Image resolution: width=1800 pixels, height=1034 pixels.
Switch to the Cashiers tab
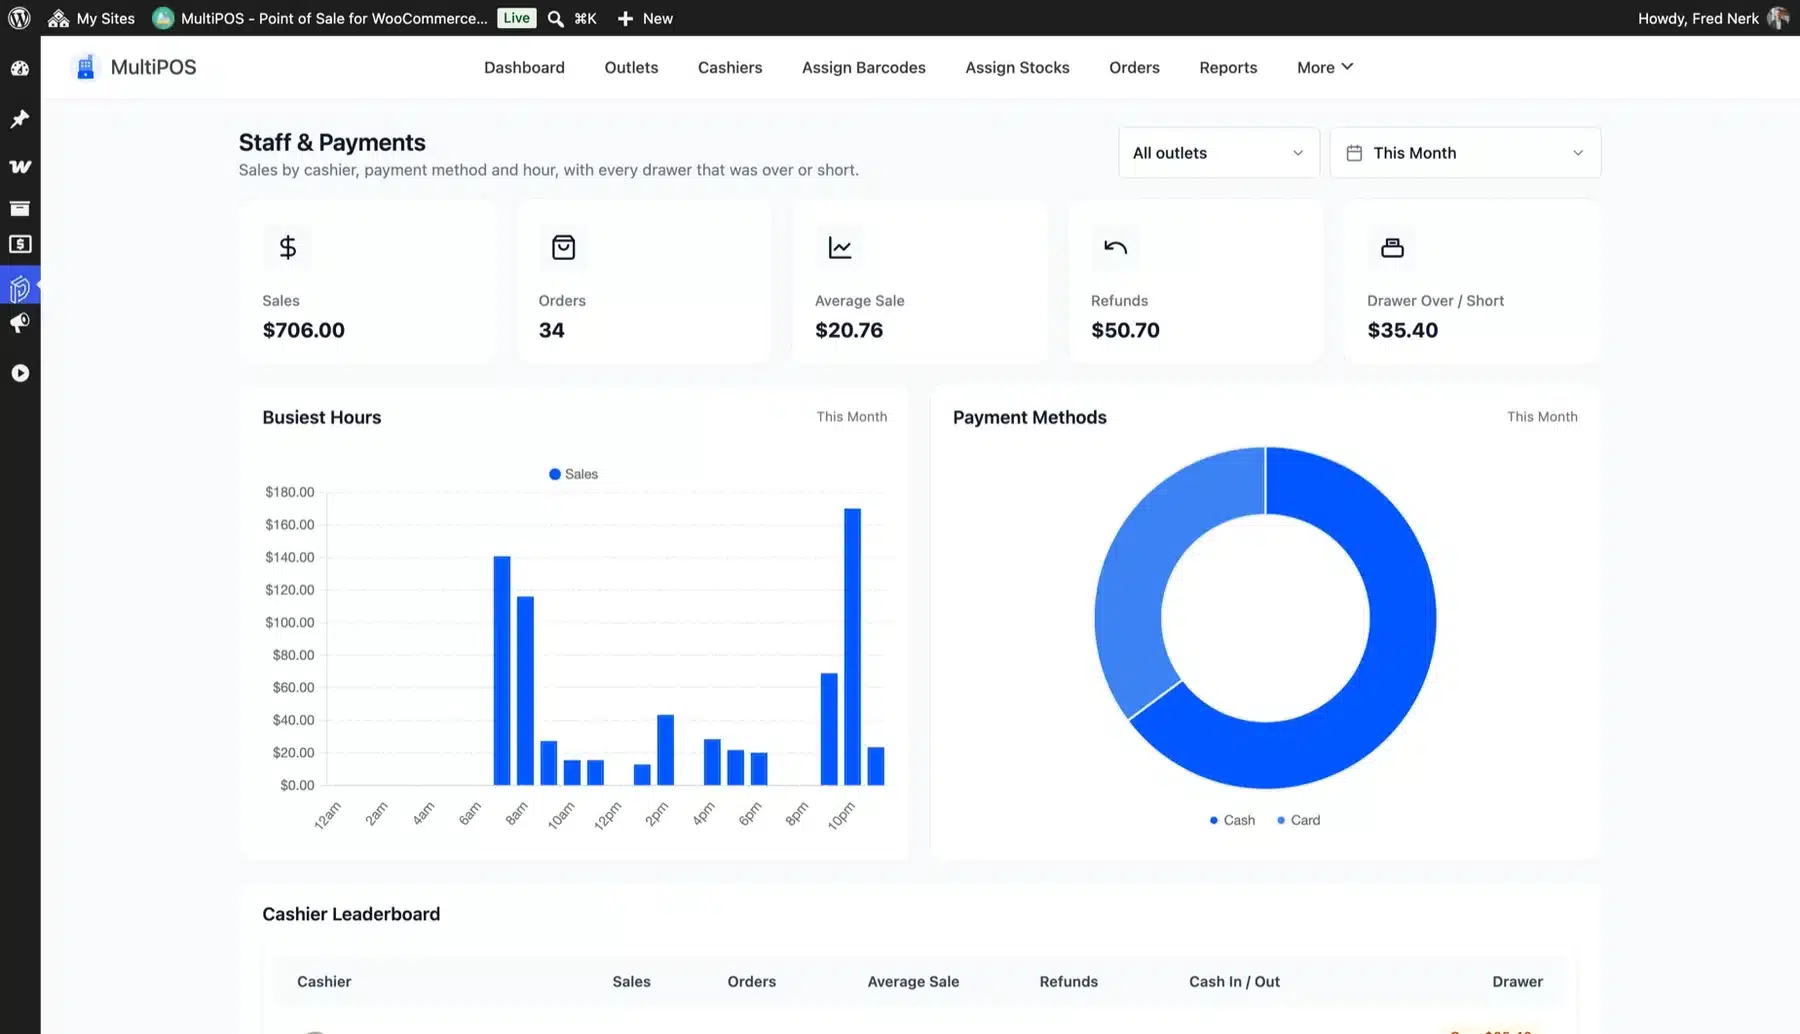[730, 67]
